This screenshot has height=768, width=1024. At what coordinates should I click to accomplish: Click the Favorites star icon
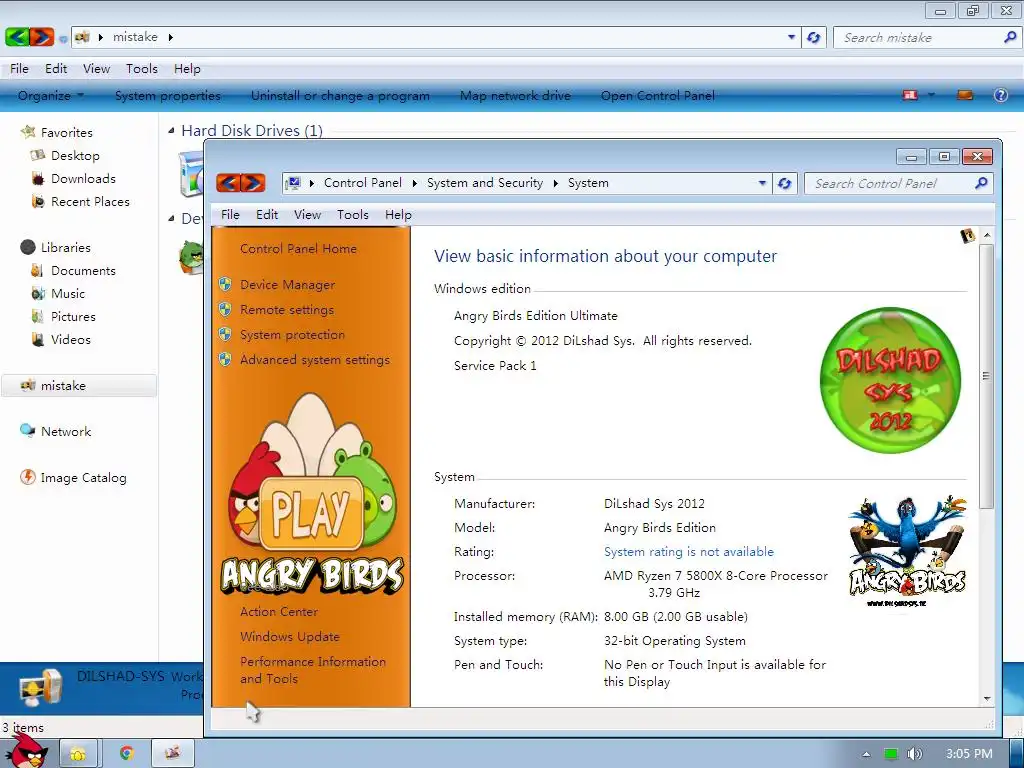[27, 132]
